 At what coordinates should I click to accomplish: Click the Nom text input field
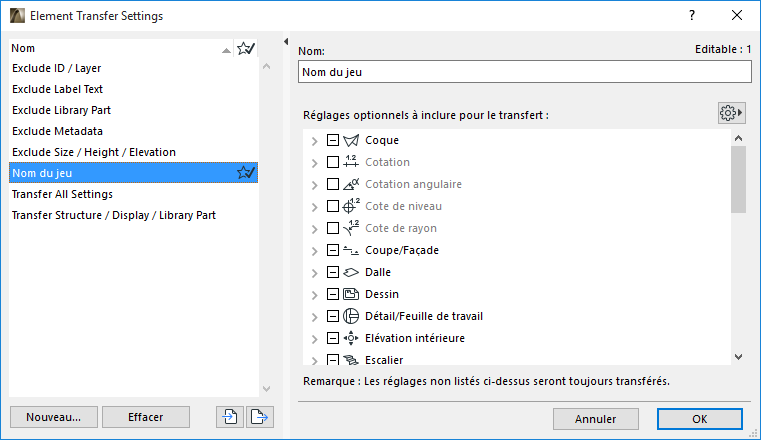point(524,71)
